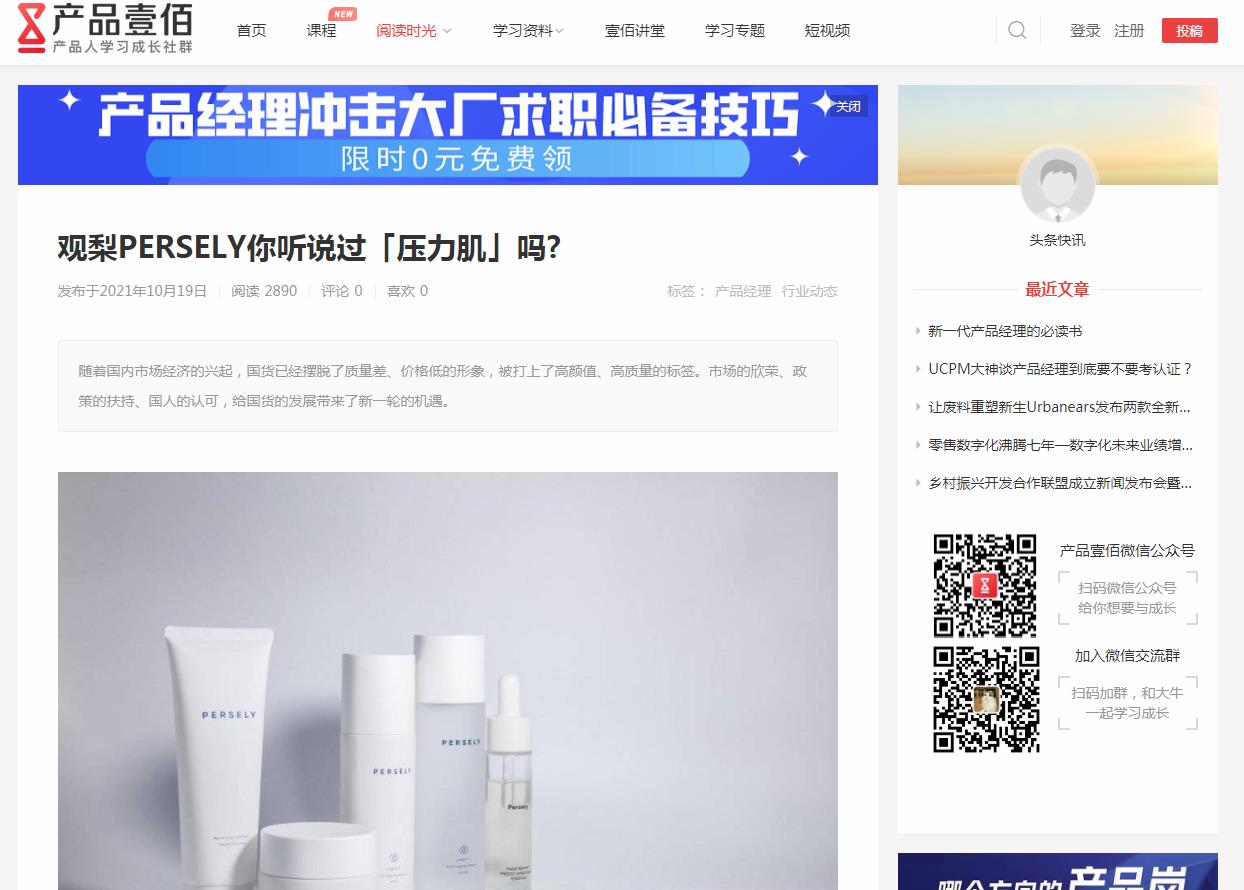Click the 头条快讯 author avatar

[1058, 185]
